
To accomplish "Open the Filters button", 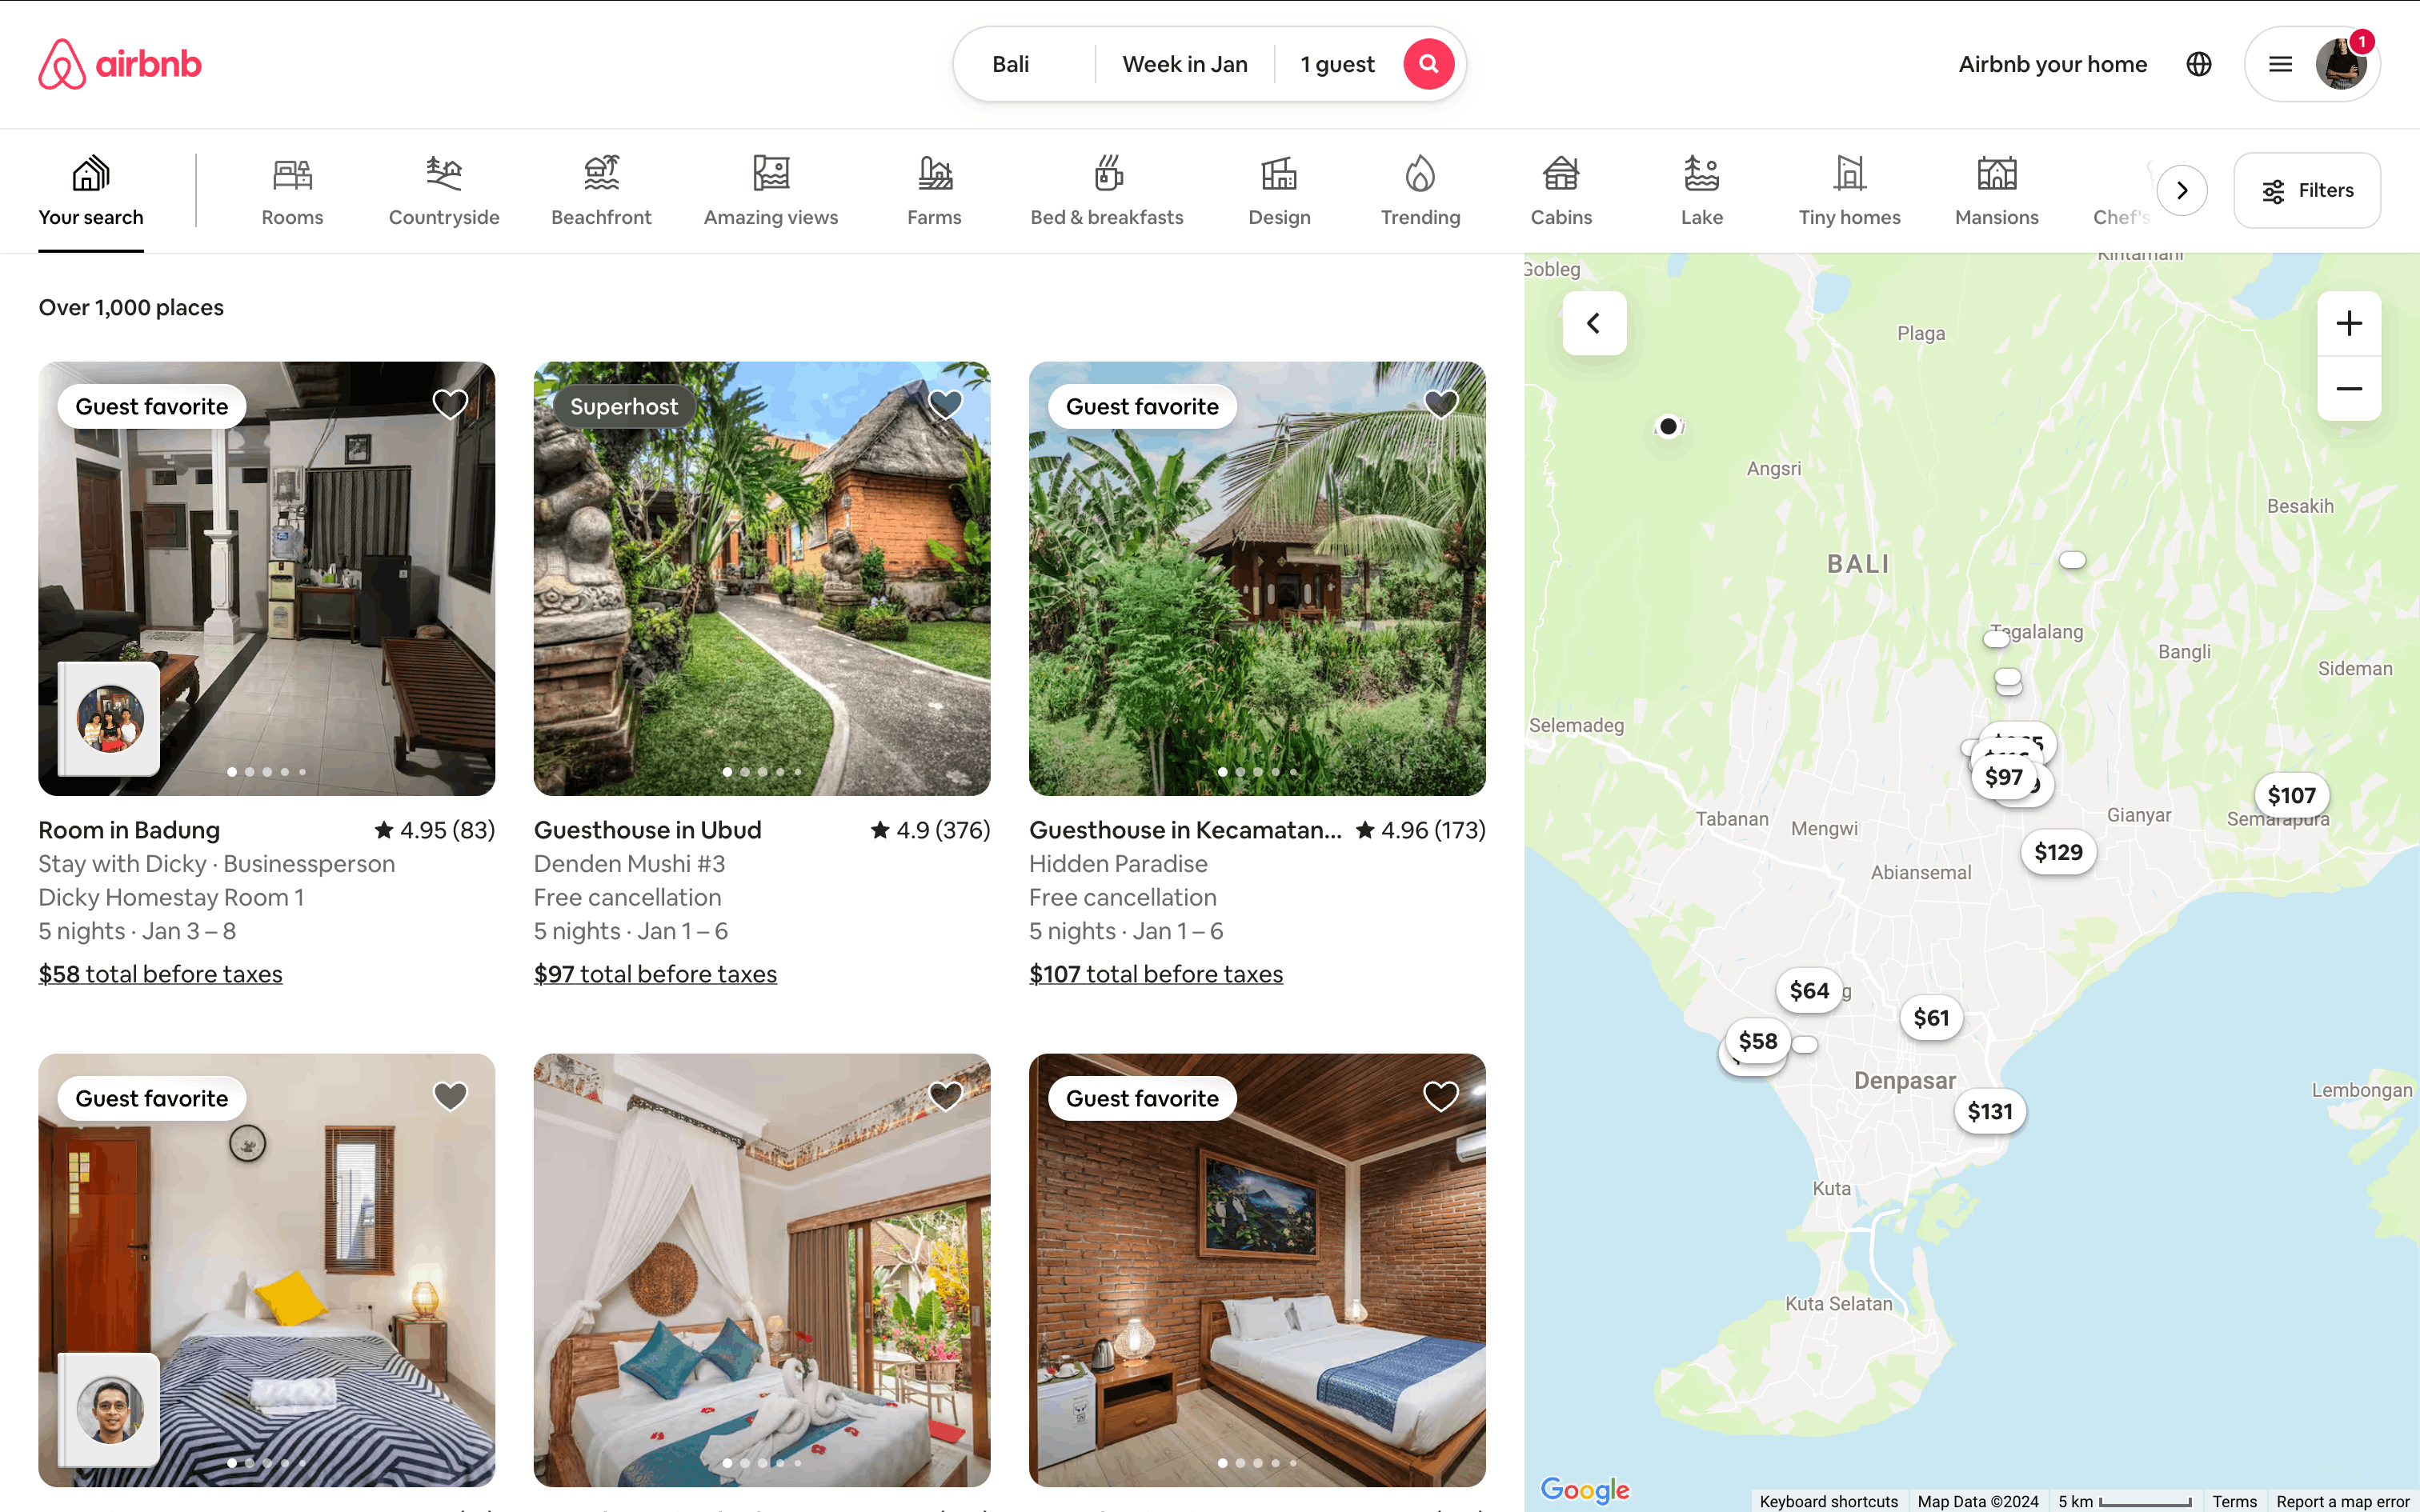I will (2307, 190).
